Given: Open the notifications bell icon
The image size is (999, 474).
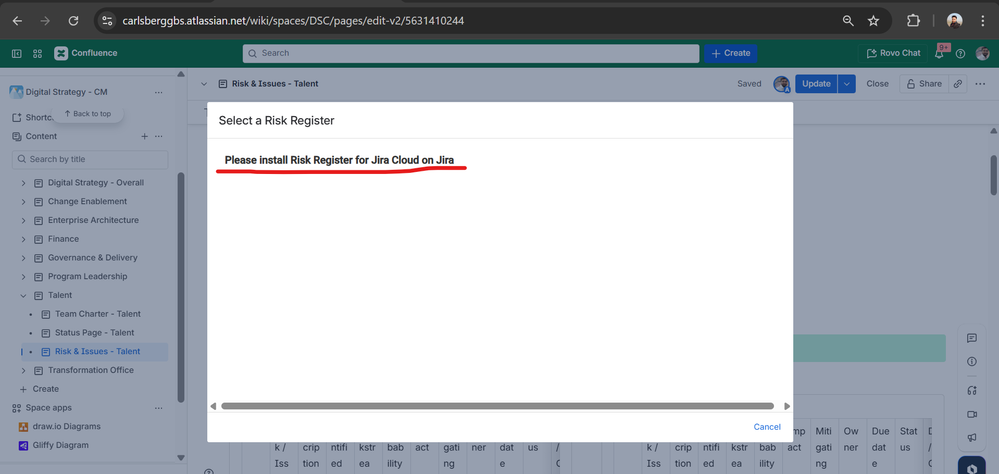Looking at the screenshot, I should [x=939, y=54].
